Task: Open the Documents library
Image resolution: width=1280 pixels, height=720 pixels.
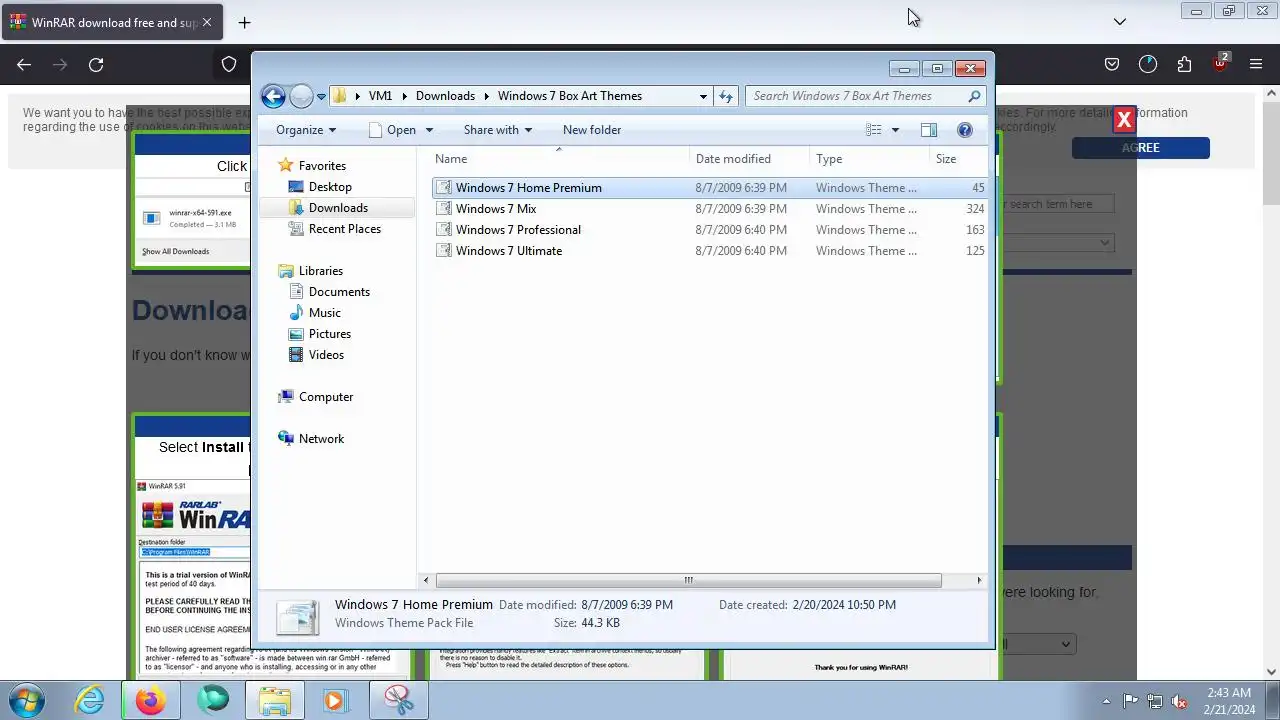Action: [x=339, y=292]
